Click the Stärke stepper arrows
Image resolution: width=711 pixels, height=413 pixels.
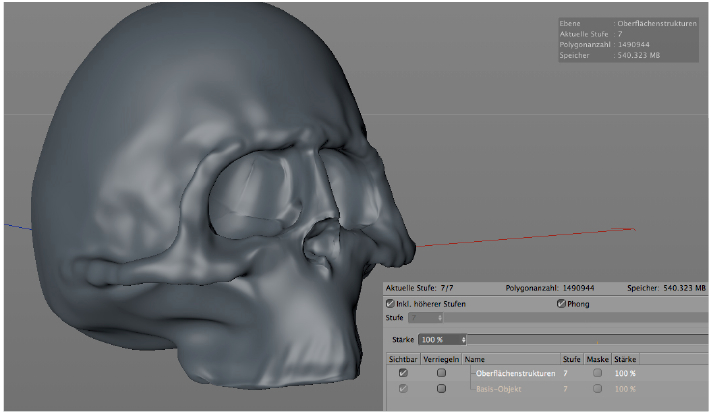(x=463, y=340)
